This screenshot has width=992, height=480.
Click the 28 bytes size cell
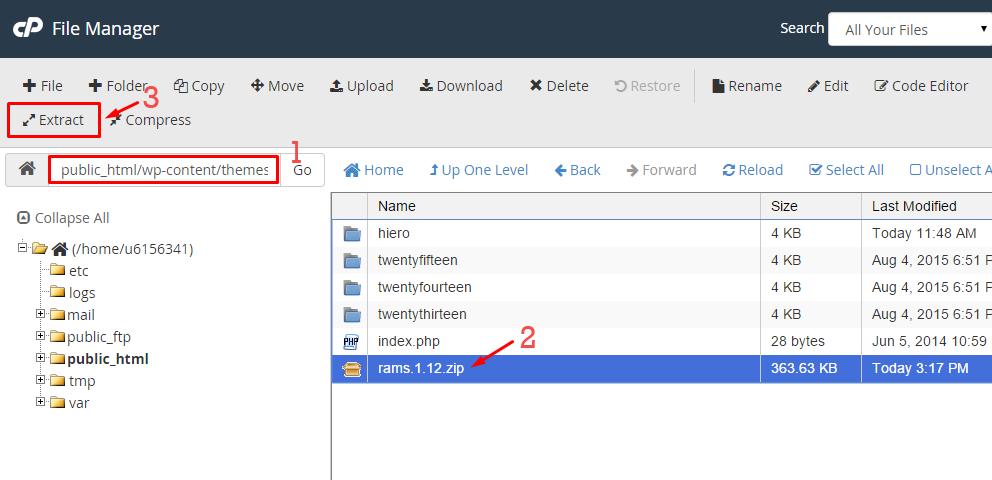tap(810, 342)
